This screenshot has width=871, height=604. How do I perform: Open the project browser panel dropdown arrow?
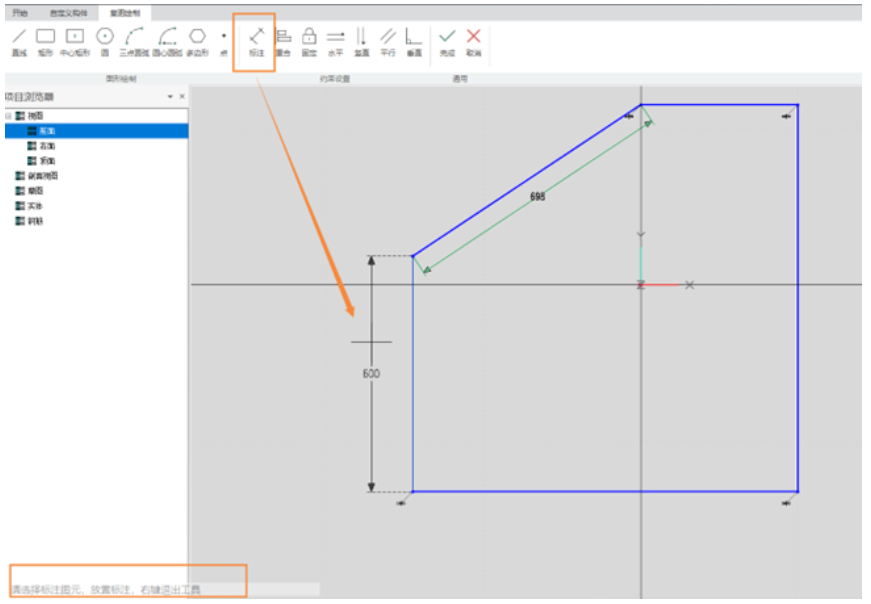pyautogui.click(x=170, y=97)
